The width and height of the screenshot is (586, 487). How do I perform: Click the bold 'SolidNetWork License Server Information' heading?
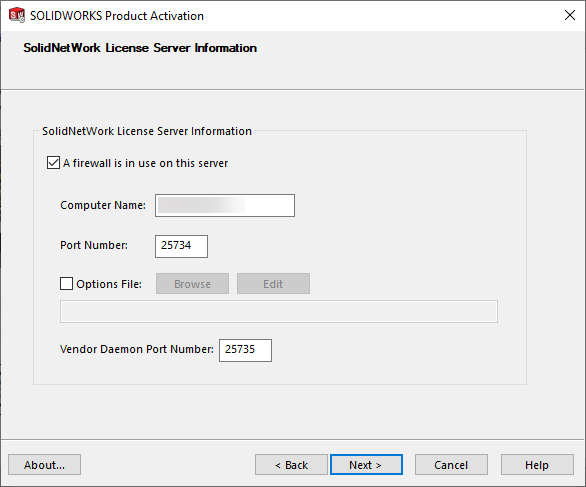point(140,48)
